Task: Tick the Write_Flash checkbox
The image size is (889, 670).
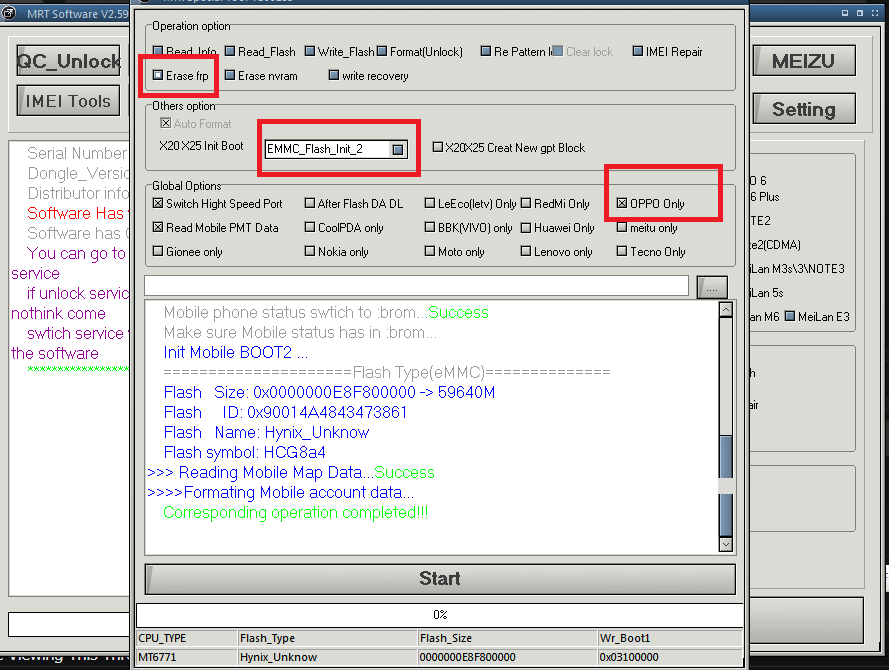Action: point(310,52)
